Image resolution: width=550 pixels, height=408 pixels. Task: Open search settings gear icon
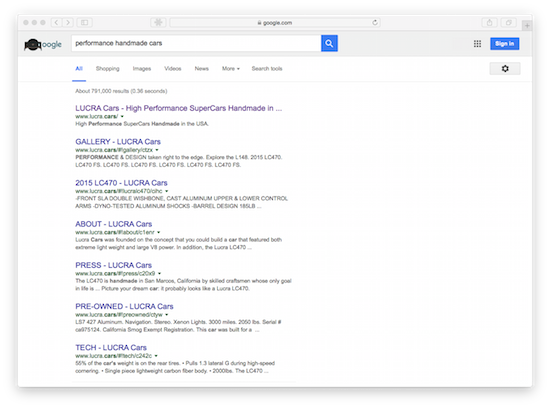[505, 68]
